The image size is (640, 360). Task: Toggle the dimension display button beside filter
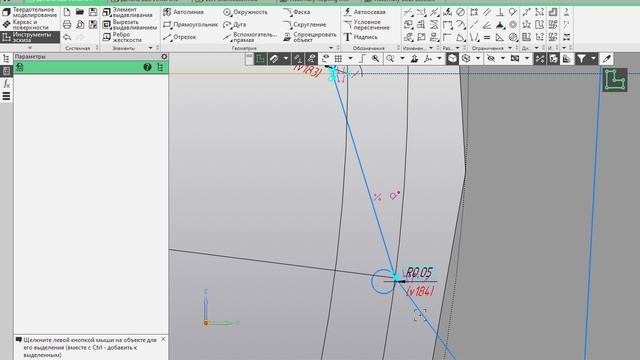pos(567,59)
